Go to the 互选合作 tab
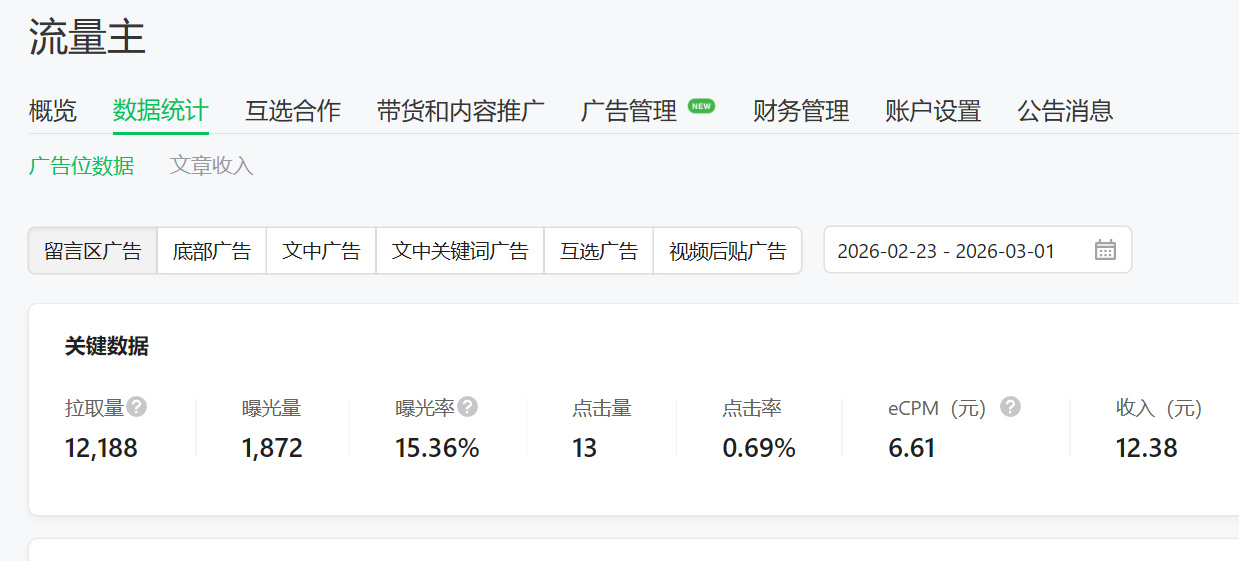The image size is (1239, 561). [x=293, y=111]
